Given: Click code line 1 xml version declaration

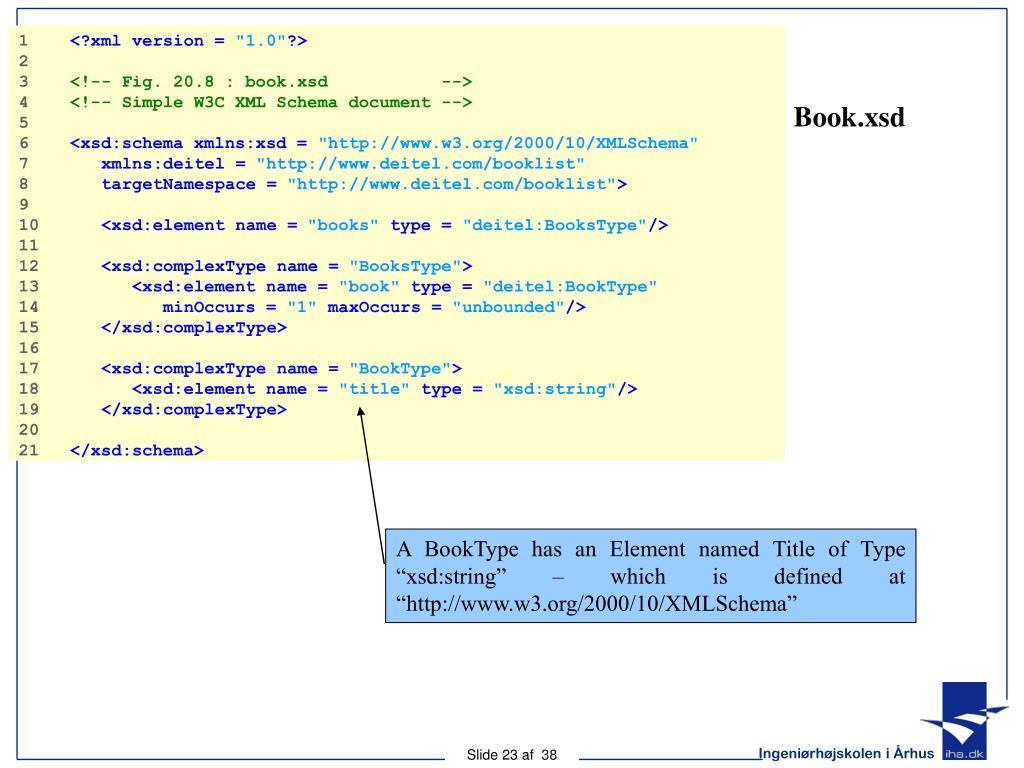Looking at the screenshot, I should click(188, 40).
